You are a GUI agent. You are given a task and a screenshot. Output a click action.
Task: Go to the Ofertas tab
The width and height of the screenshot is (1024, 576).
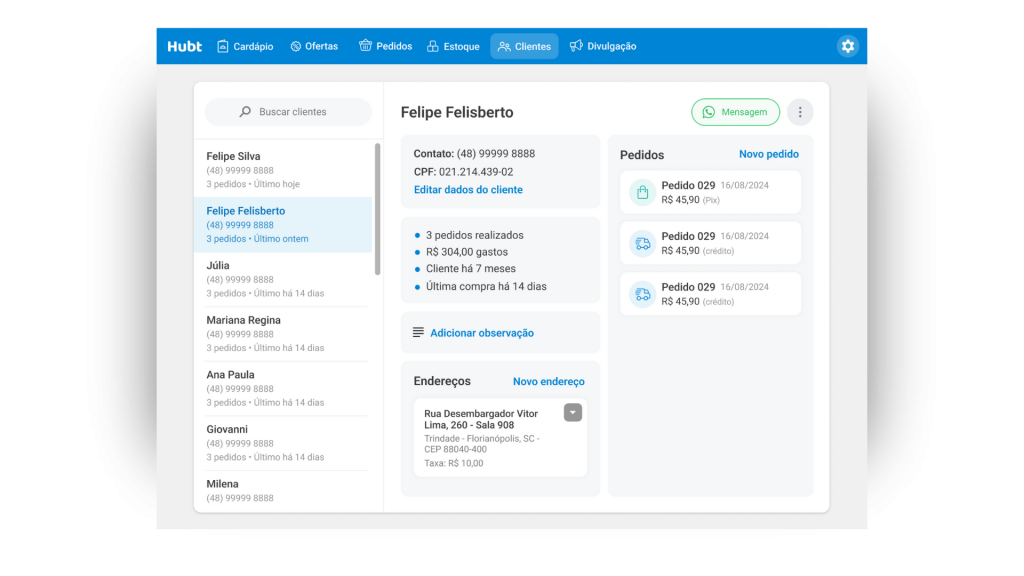coord(314,46)
